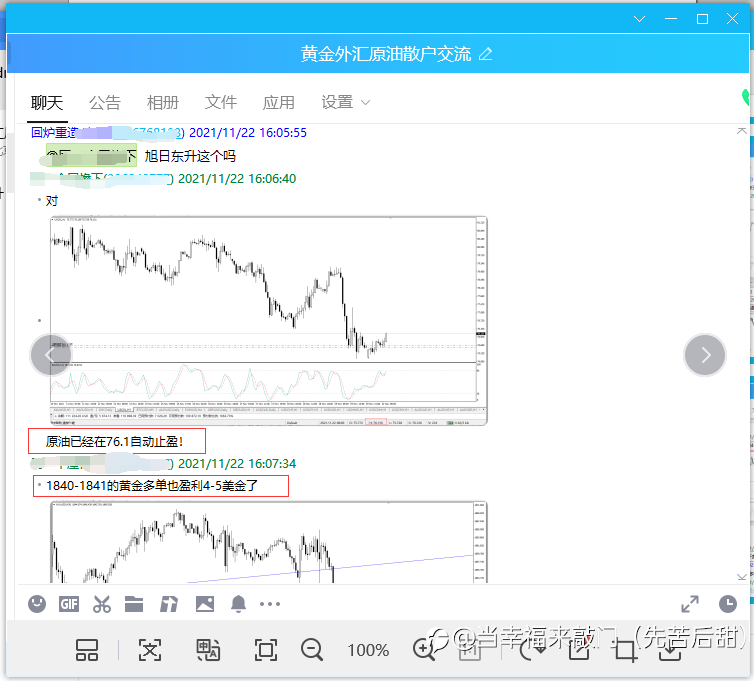This screenshot has height=681, width=754.
Task: Save the image with the download icon
Action: coord(670,651)
